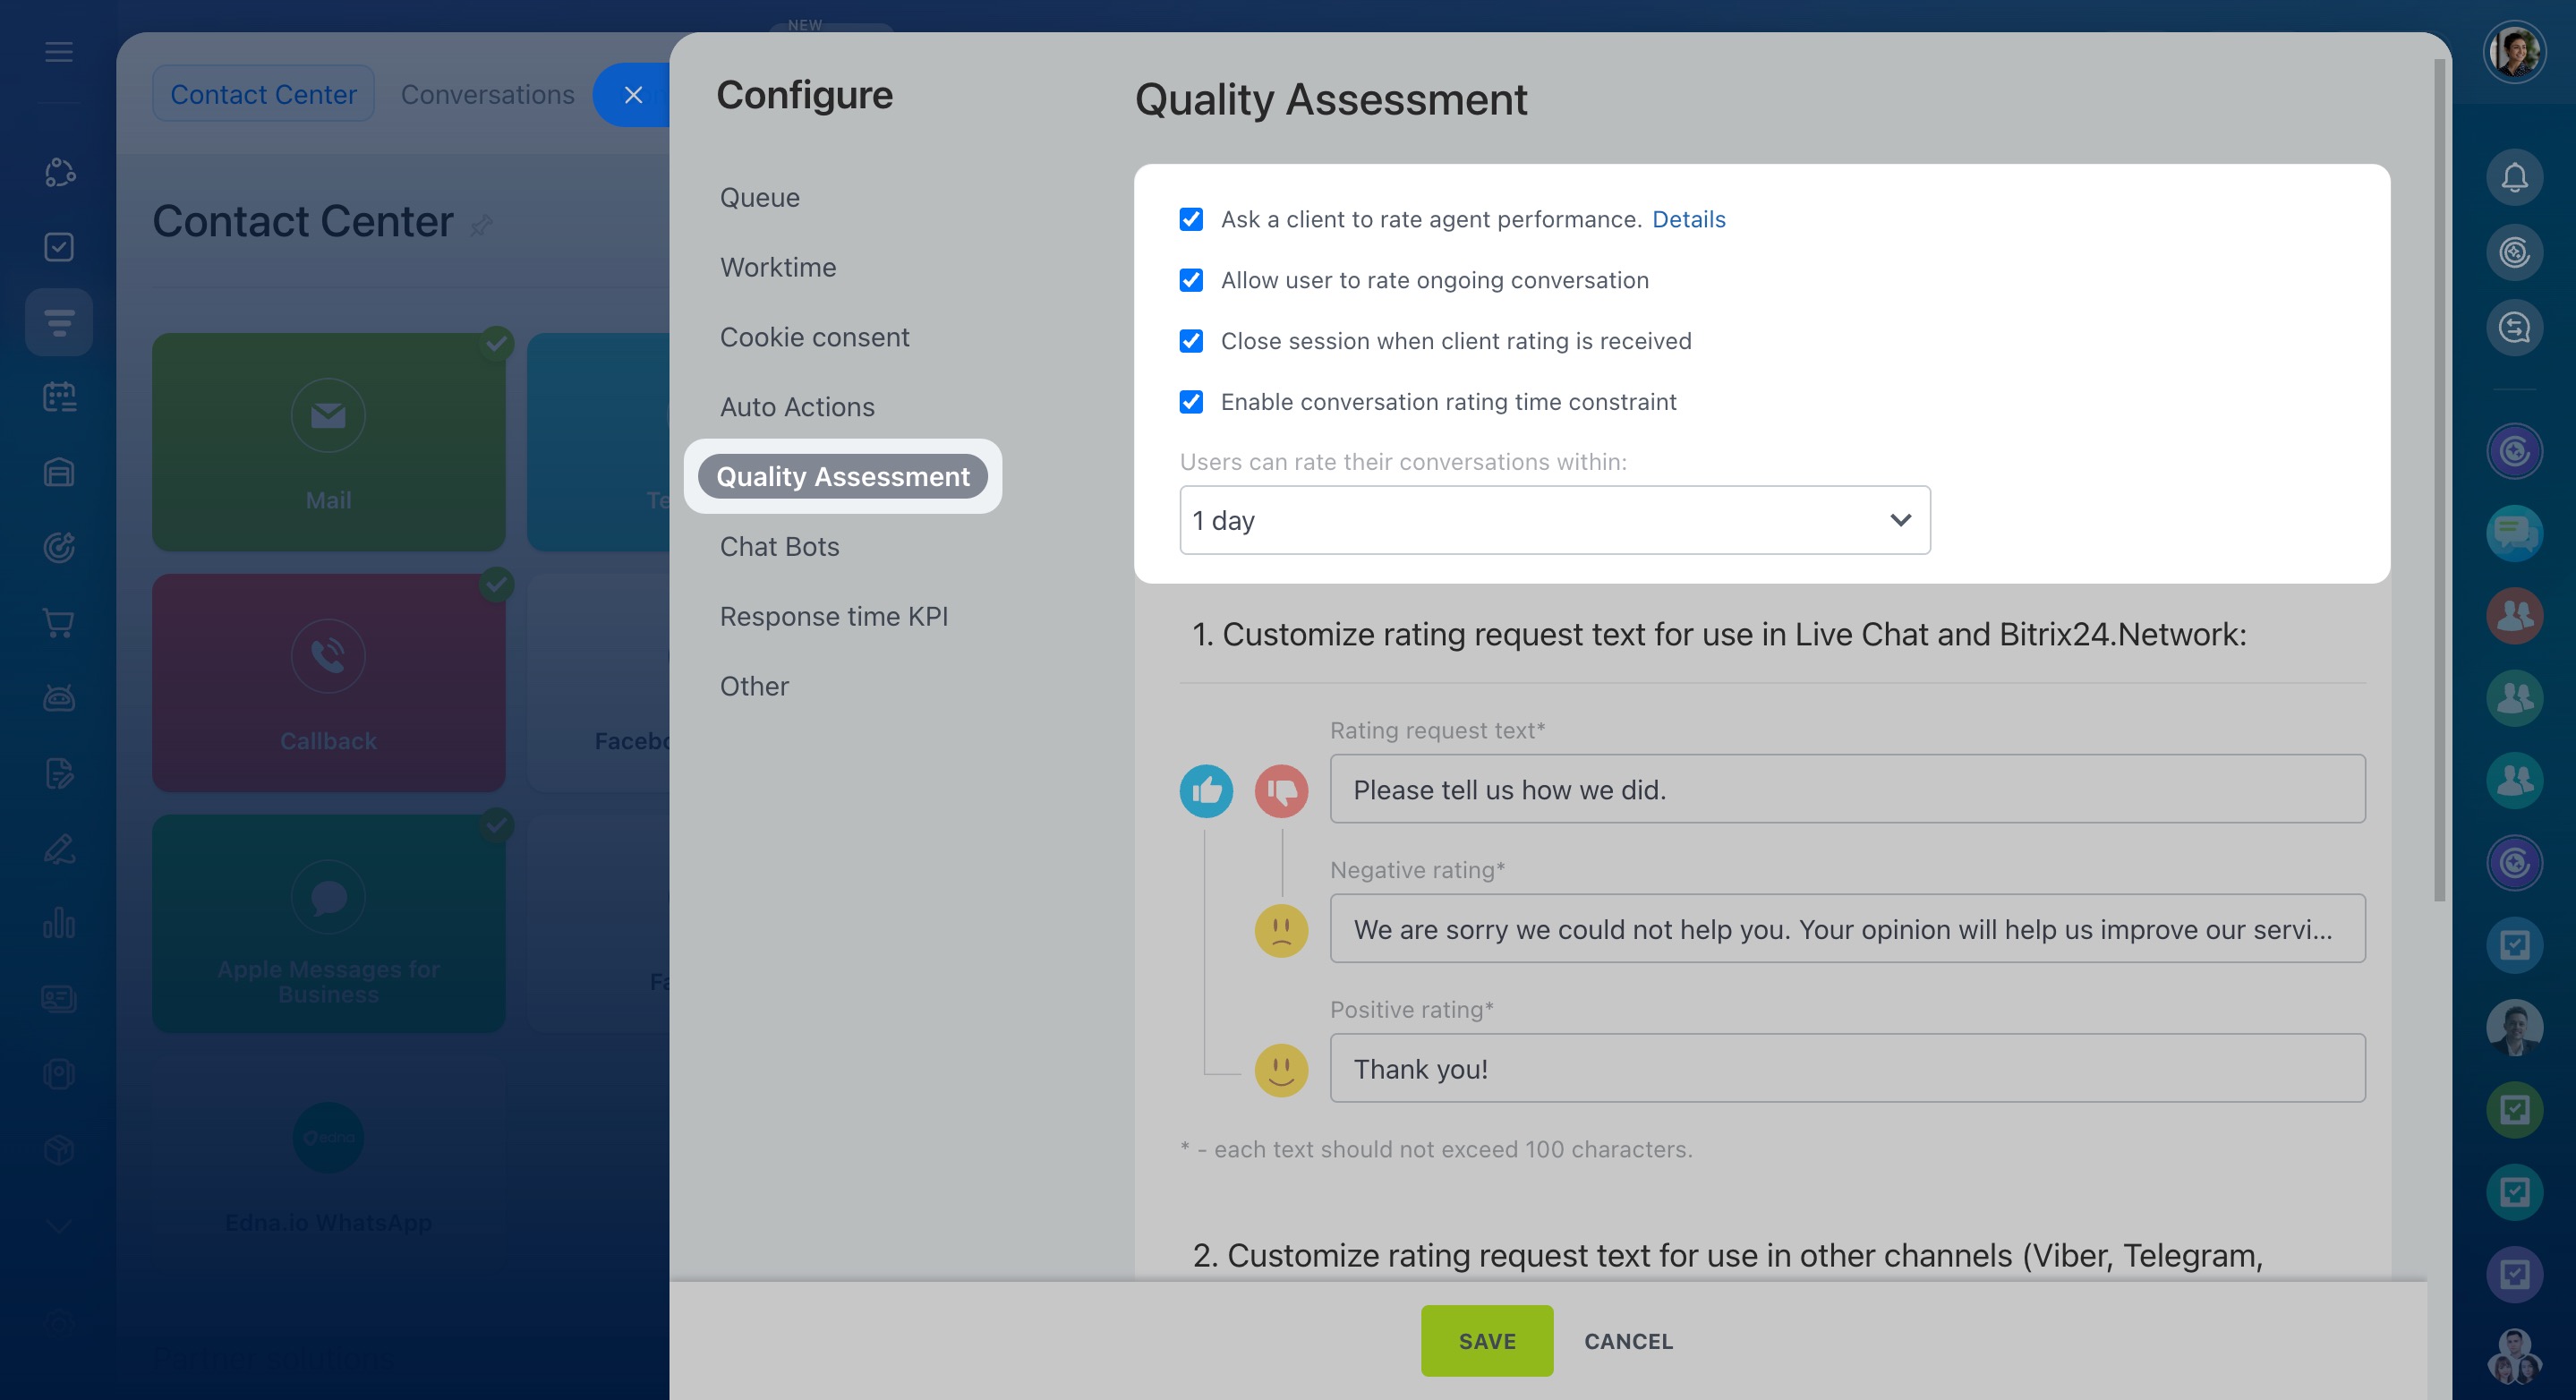Click the notifications bell icon
This screenshot has width=2576, height=1400.
click(2514, 178)
